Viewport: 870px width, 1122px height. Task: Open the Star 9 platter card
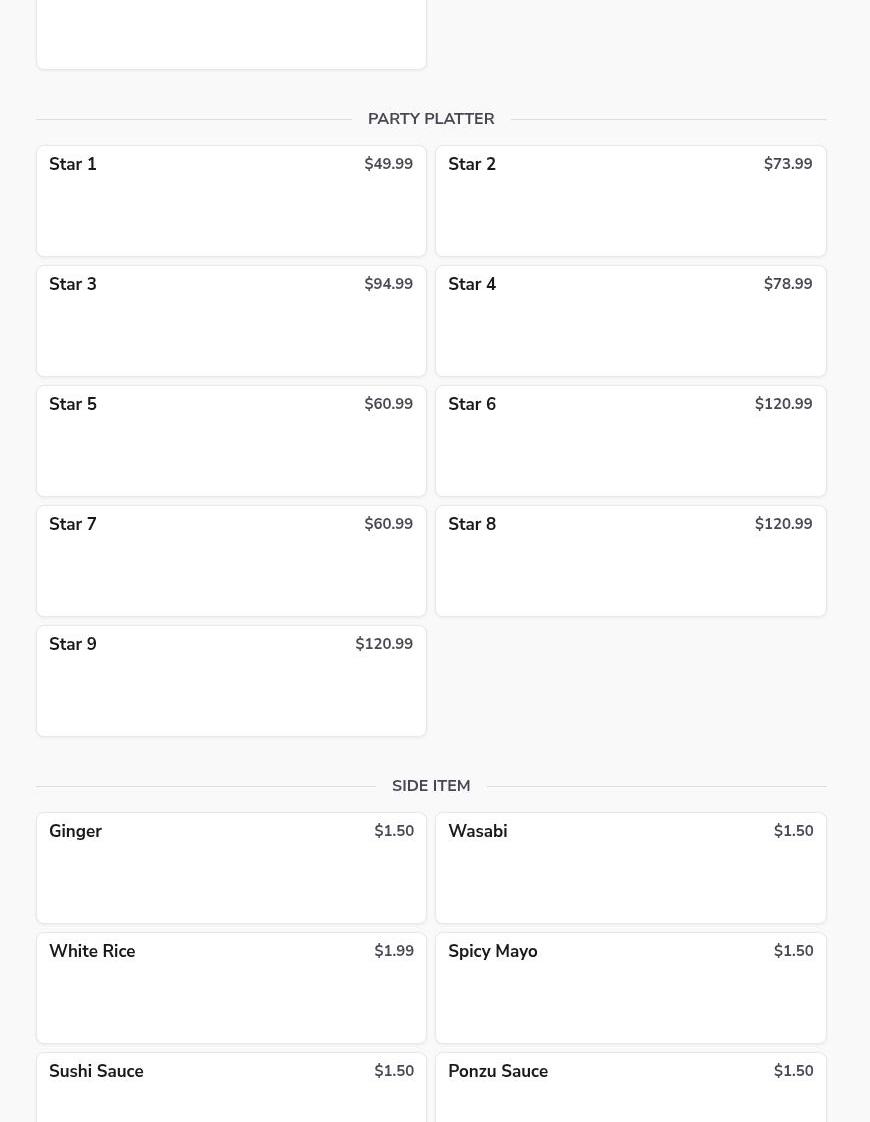(231, 681)
